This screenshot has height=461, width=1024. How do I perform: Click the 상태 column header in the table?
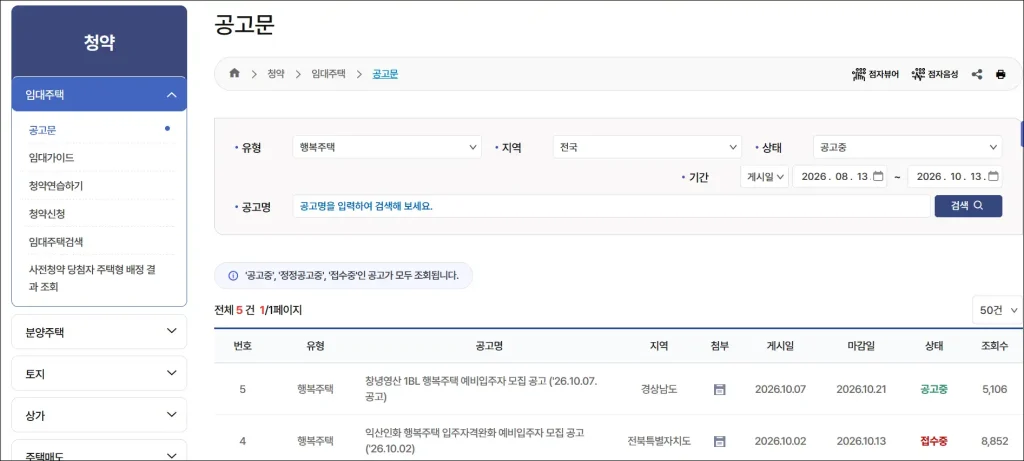tap(934, 346)
